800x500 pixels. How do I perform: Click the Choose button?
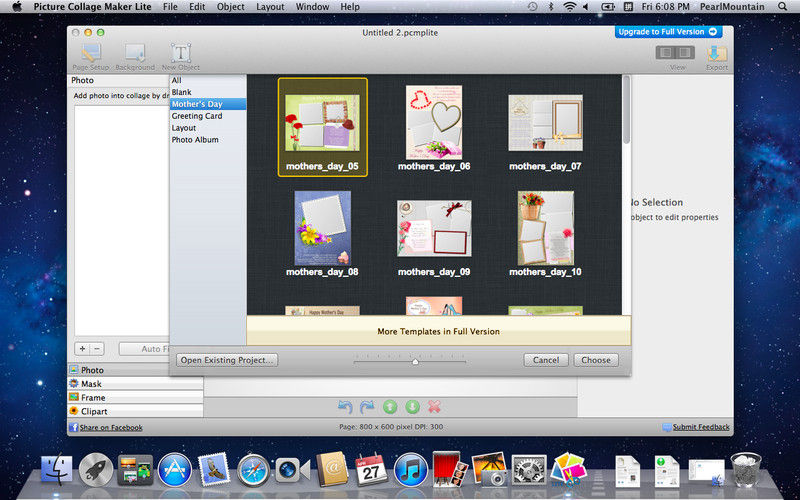click(x=596, y=360)
